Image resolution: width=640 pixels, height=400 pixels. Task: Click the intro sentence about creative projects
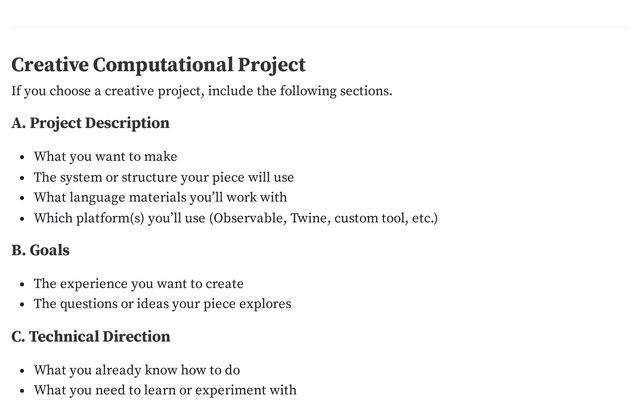click(201, 92)
